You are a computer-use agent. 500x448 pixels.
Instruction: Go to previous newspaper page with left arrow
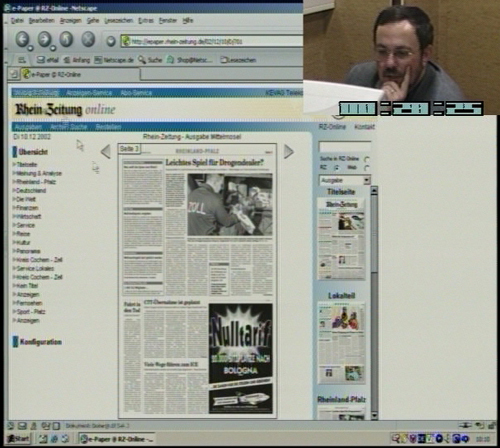(x=106, y=152)
